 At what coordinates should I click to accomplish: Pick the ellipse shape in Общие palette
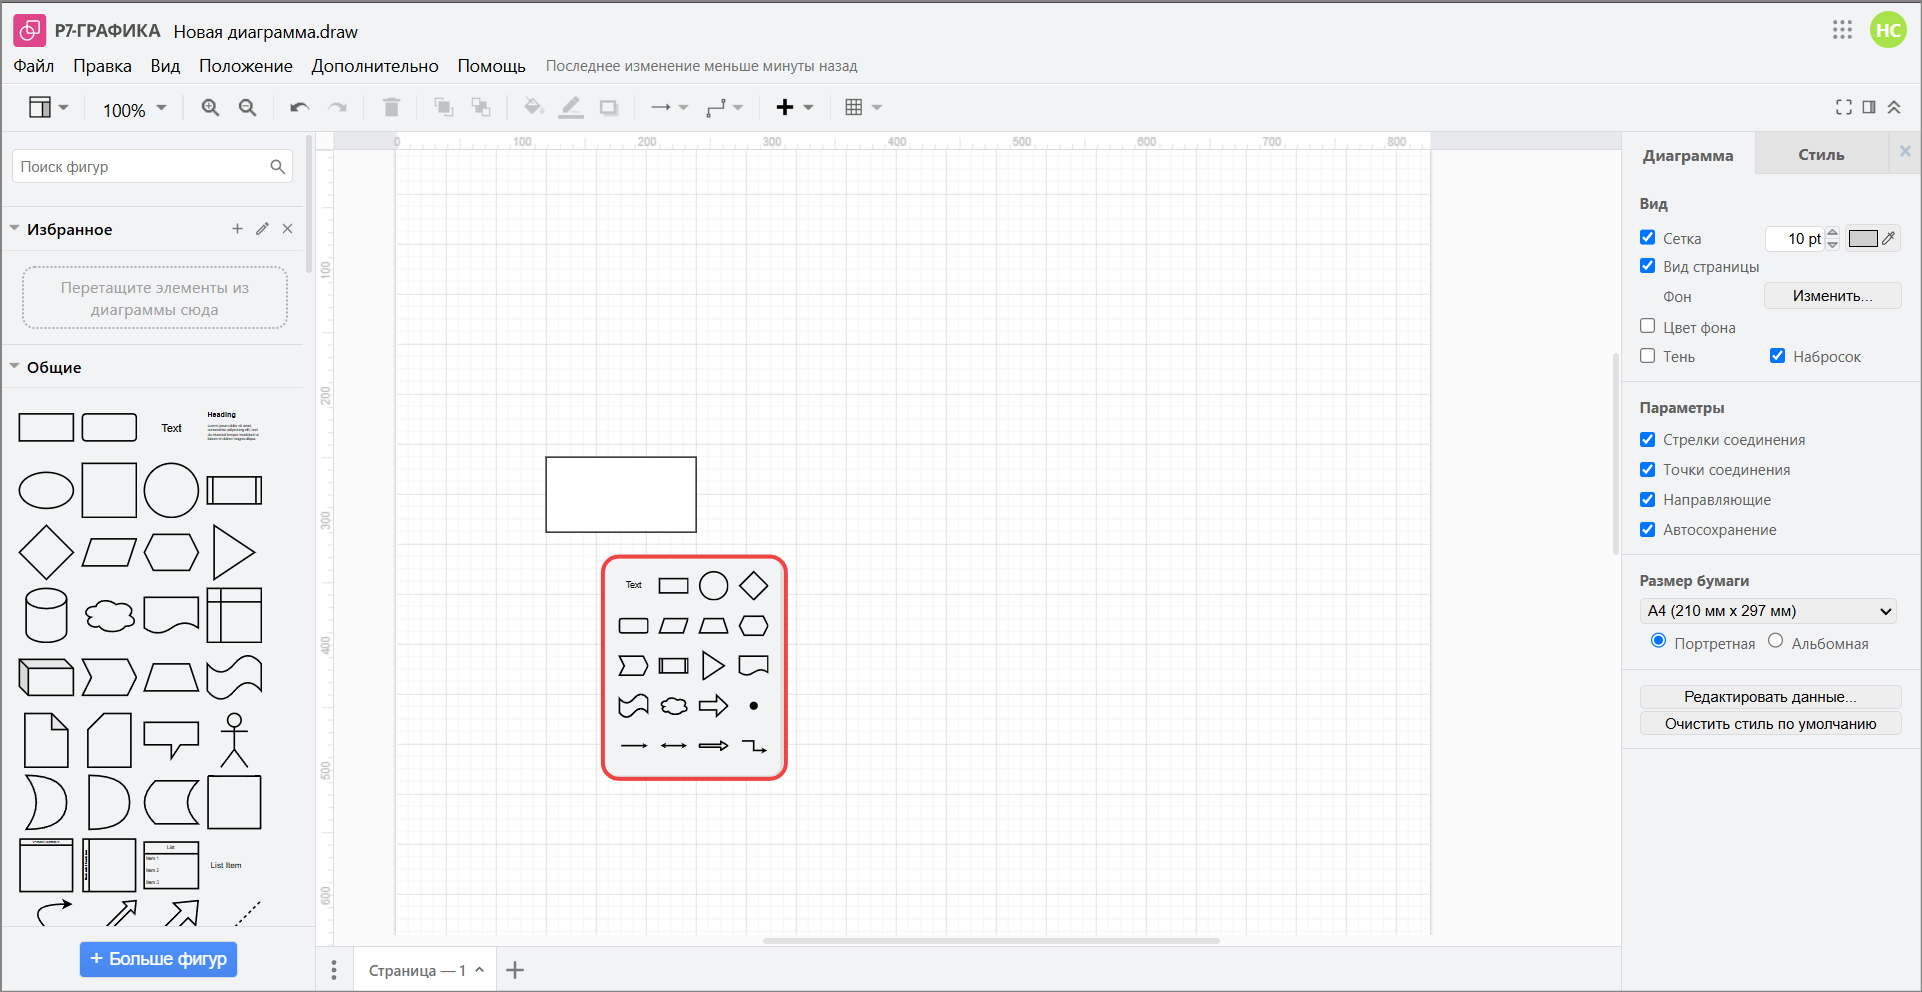[46, 490]
